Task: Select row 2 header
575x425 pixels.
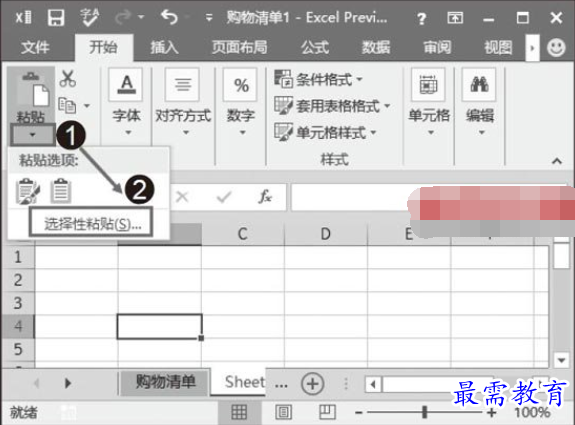Action: [18, 280]
